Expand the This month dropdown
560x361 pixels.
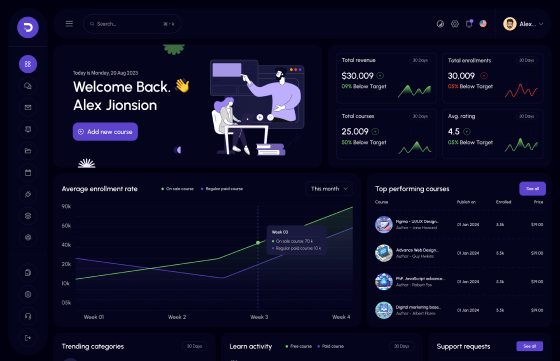pyautogui.click(x=329, y=189)
